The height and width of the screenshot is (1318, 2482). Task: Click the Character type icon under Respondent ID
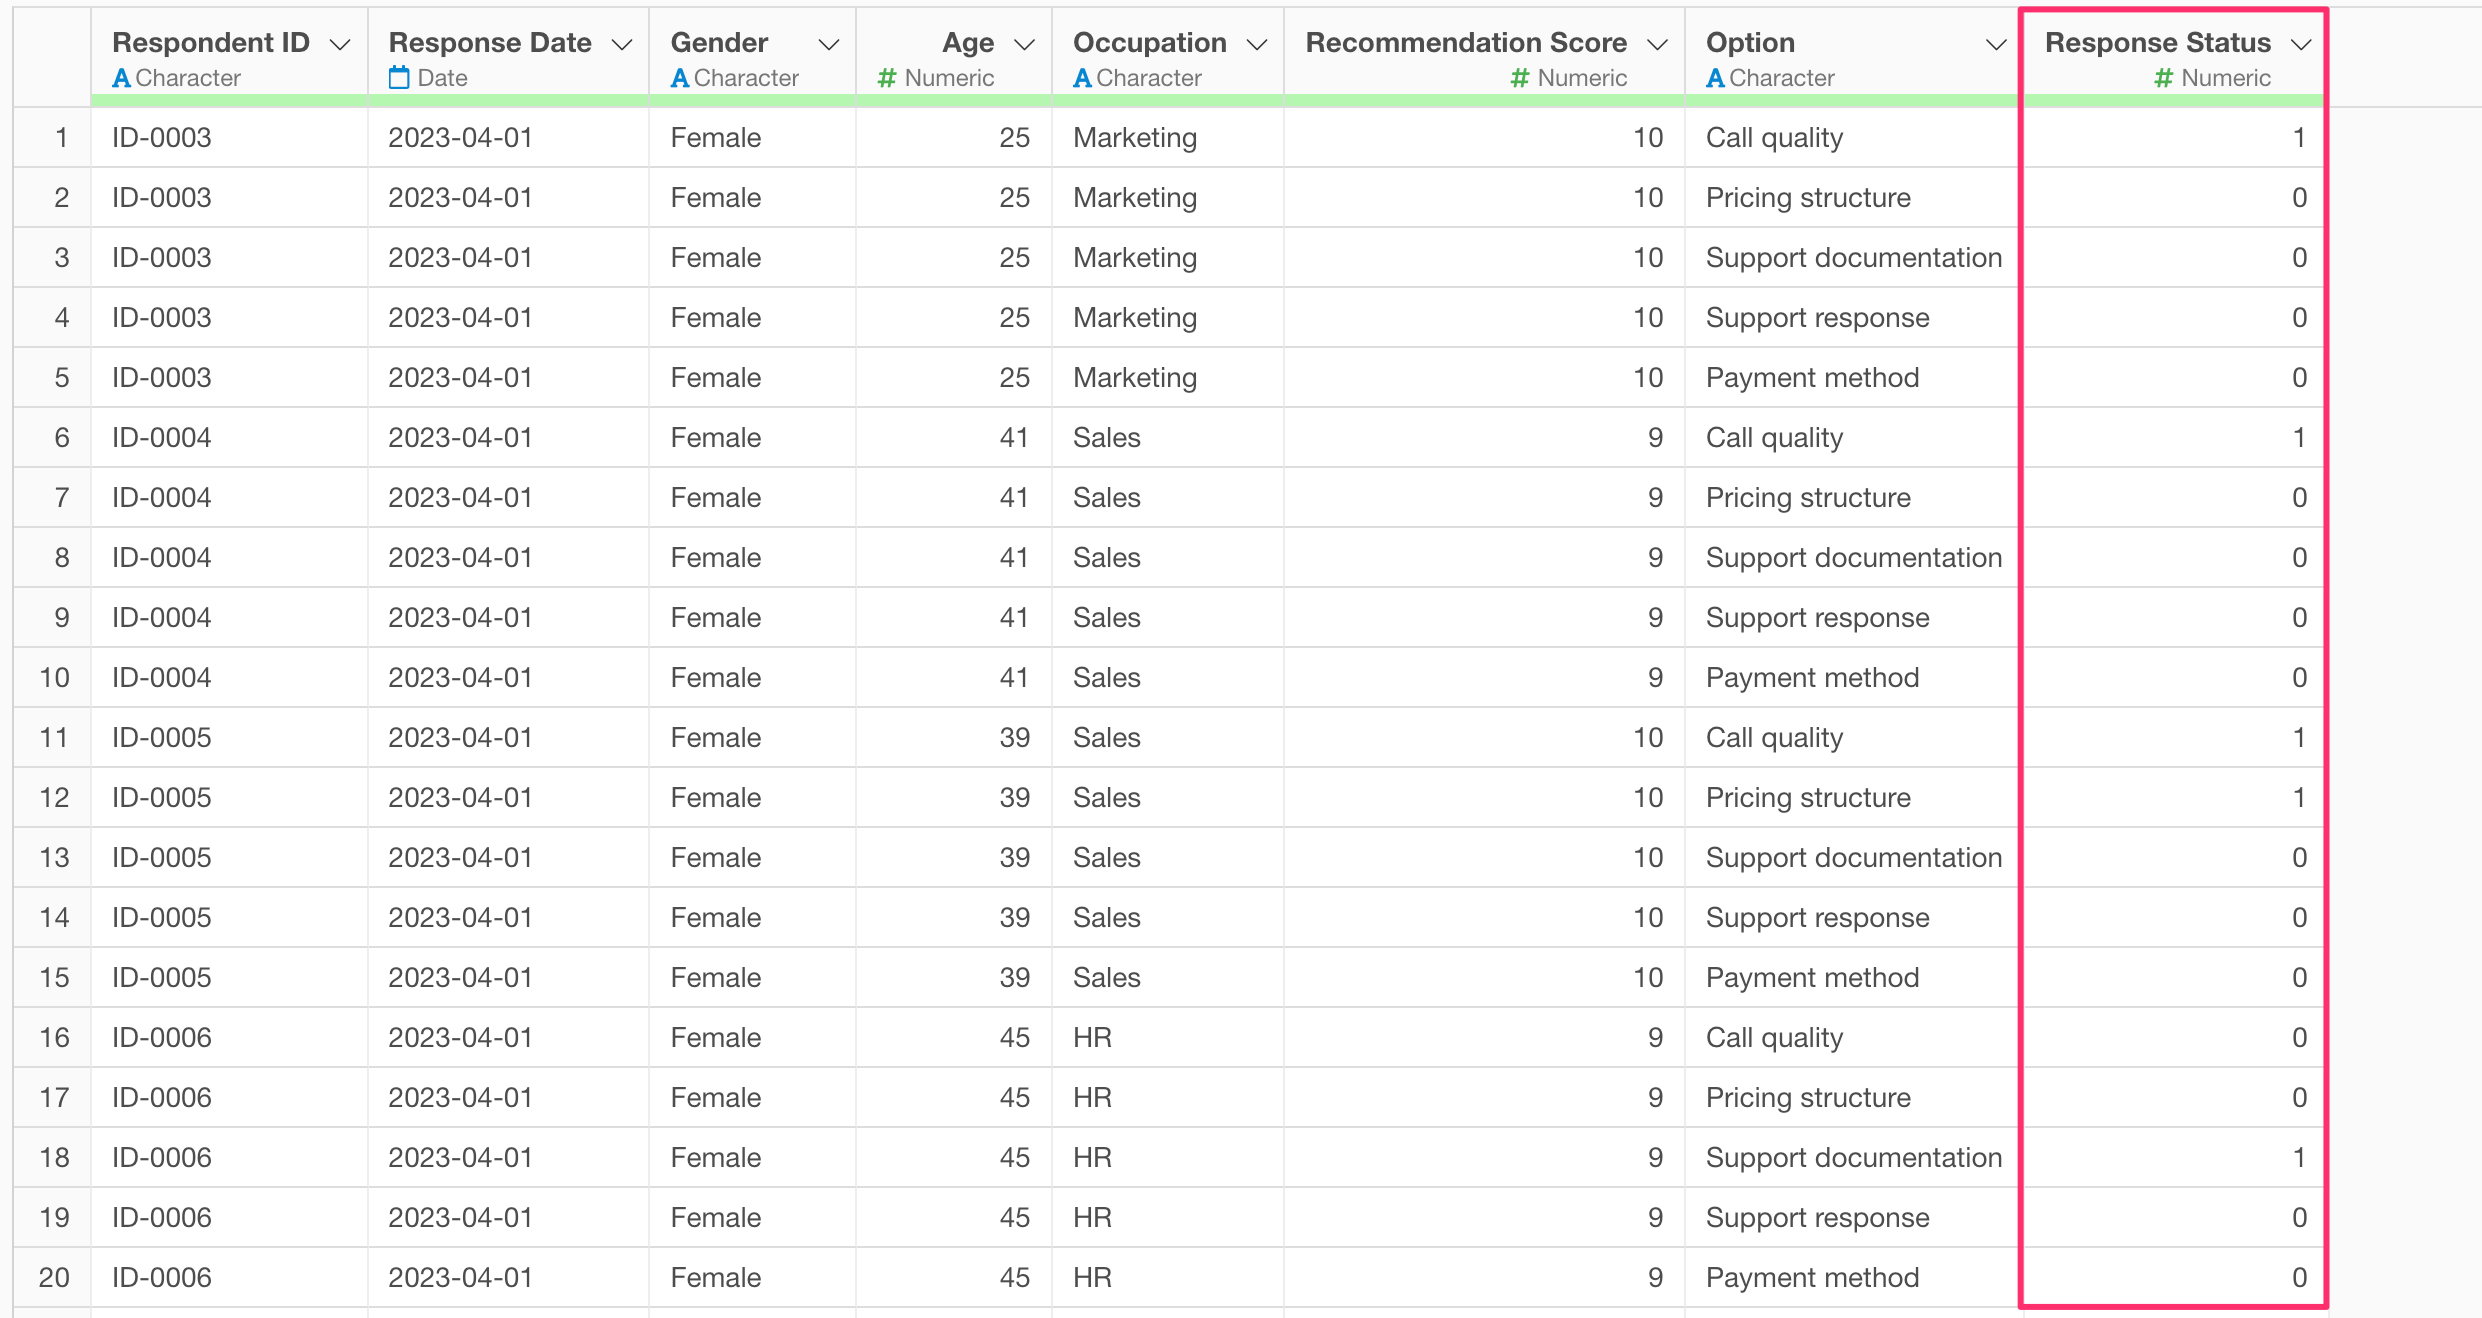122,78
